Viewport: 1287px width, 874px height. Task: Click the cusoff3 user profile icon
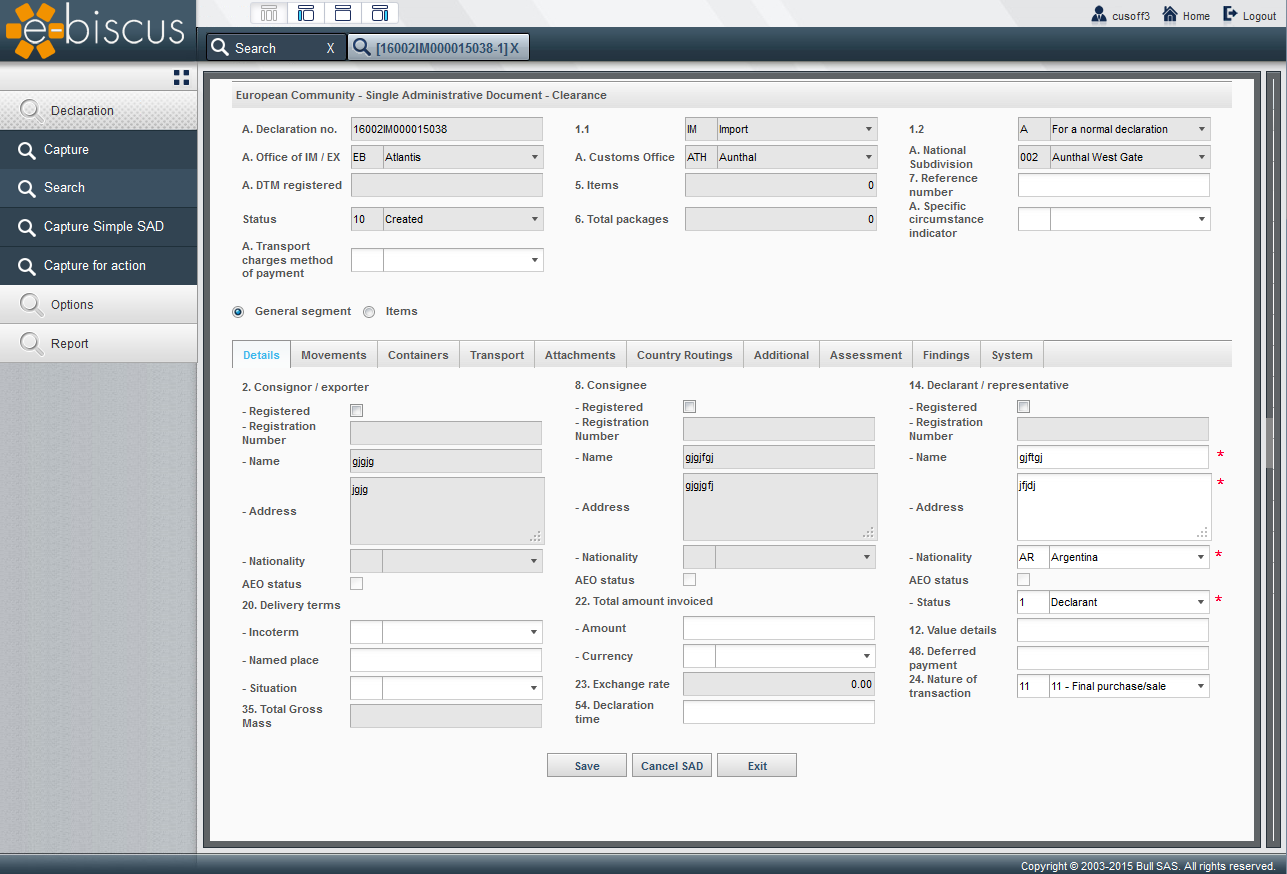[1099, 15]
